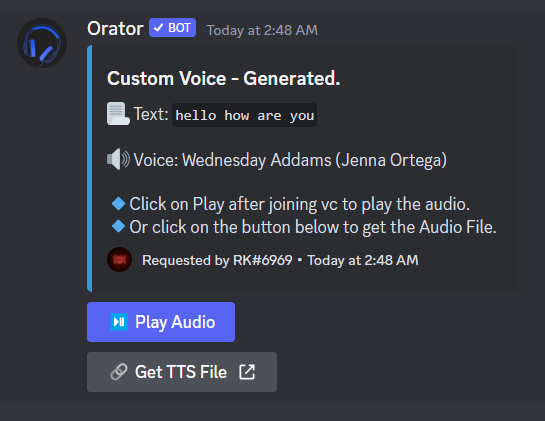Image resolution: width=545 pixels, height=421 pixels.
Task: Open the Orator bot headphones avatar
Action: tap(42, 43)
